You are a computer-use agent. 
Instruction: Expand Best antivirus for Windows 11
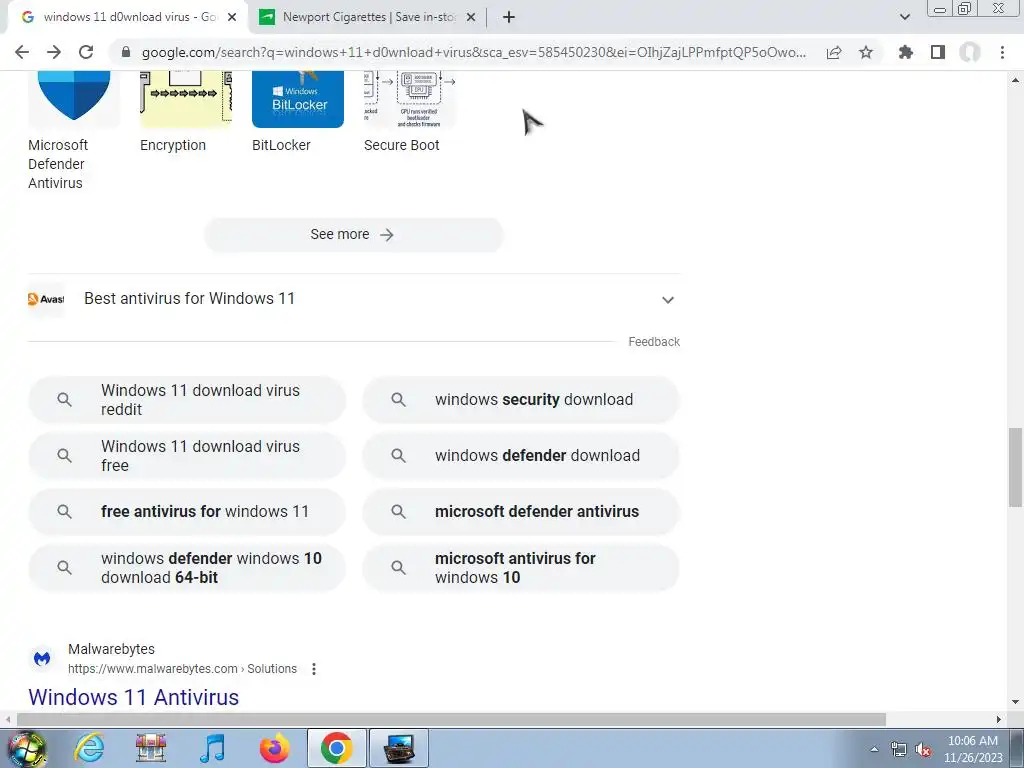(x=354, y=299)
